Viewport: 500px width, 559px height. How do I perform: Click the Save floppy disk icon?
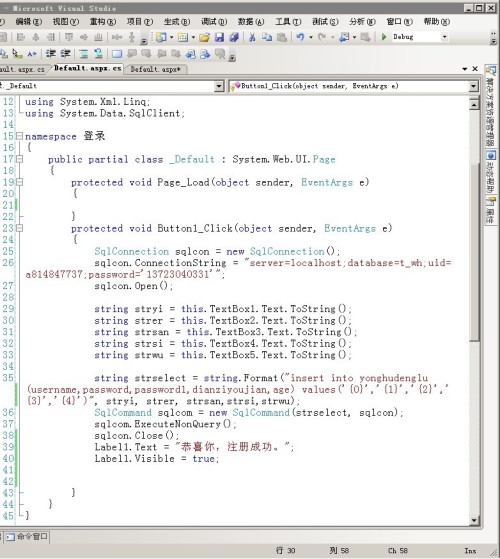tap(219, 37)
